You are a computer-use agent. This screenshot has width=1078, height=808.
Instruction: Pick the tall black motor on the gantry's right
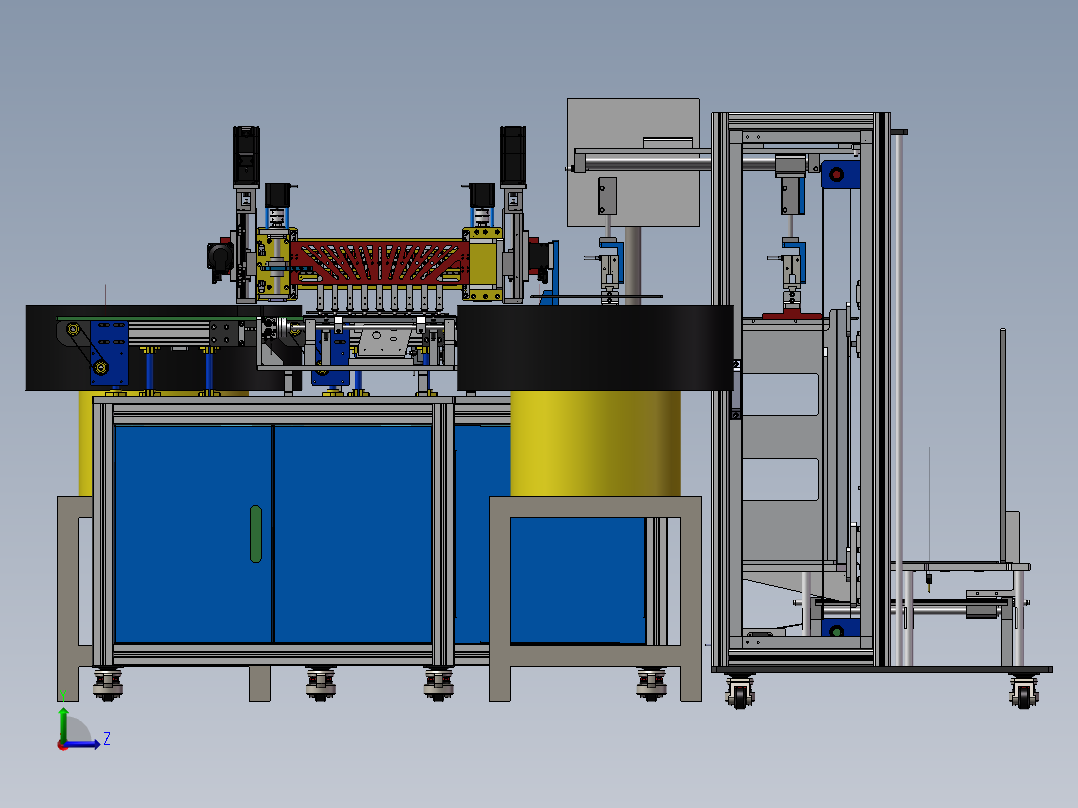coord(513,156)
